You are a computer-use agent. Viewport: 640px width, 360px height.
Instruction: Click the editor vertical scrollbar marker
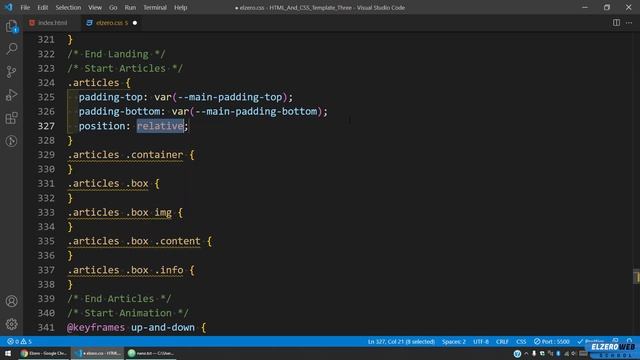tap(636, 276)
